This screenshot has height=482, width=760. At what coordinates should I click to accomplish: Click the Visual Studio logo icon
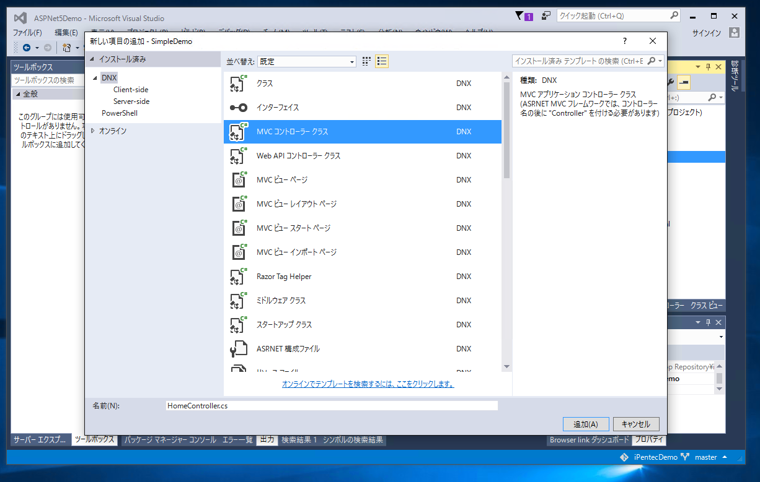(20, 18)
